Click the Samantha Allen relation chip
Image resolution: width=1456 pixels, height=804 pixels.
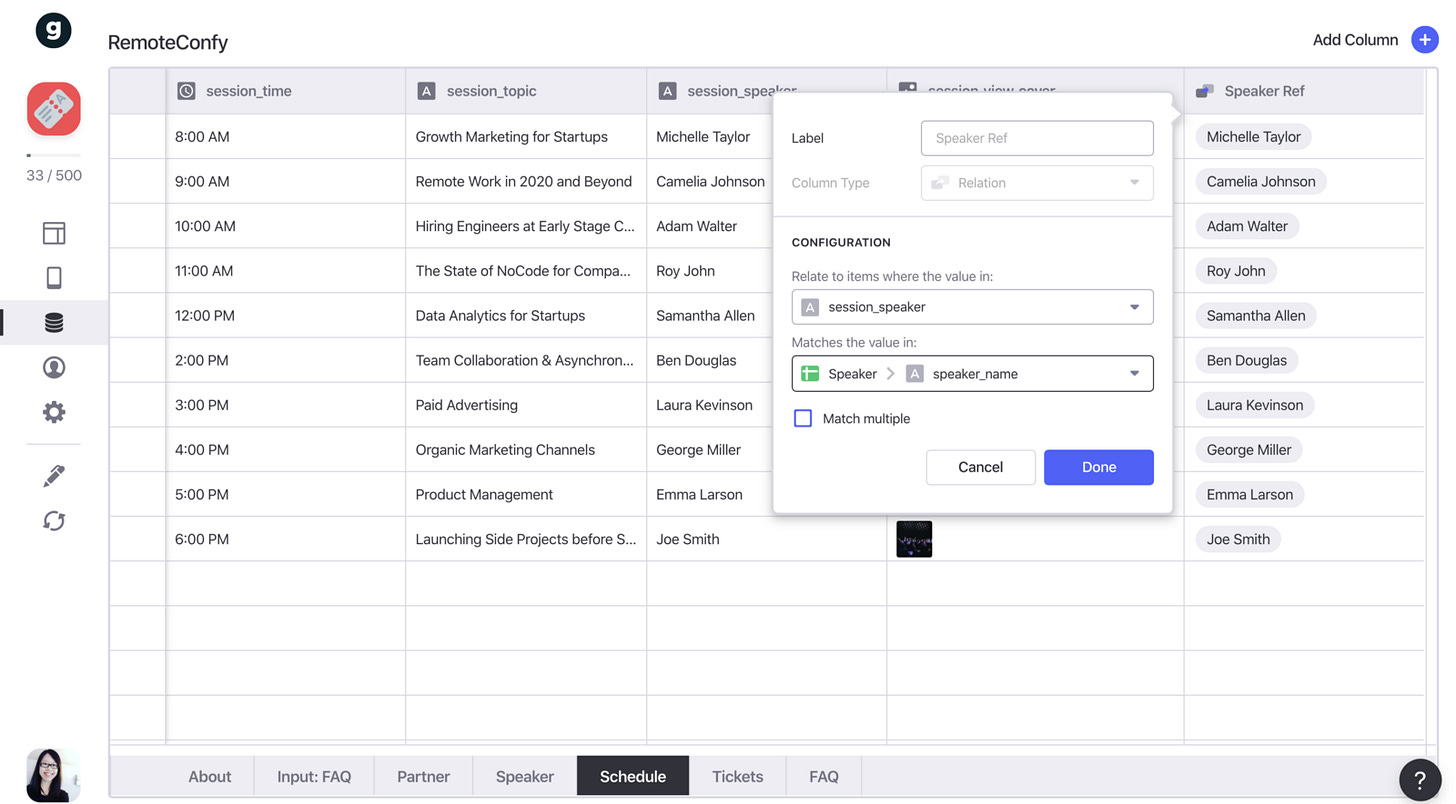pos(1256,316)
